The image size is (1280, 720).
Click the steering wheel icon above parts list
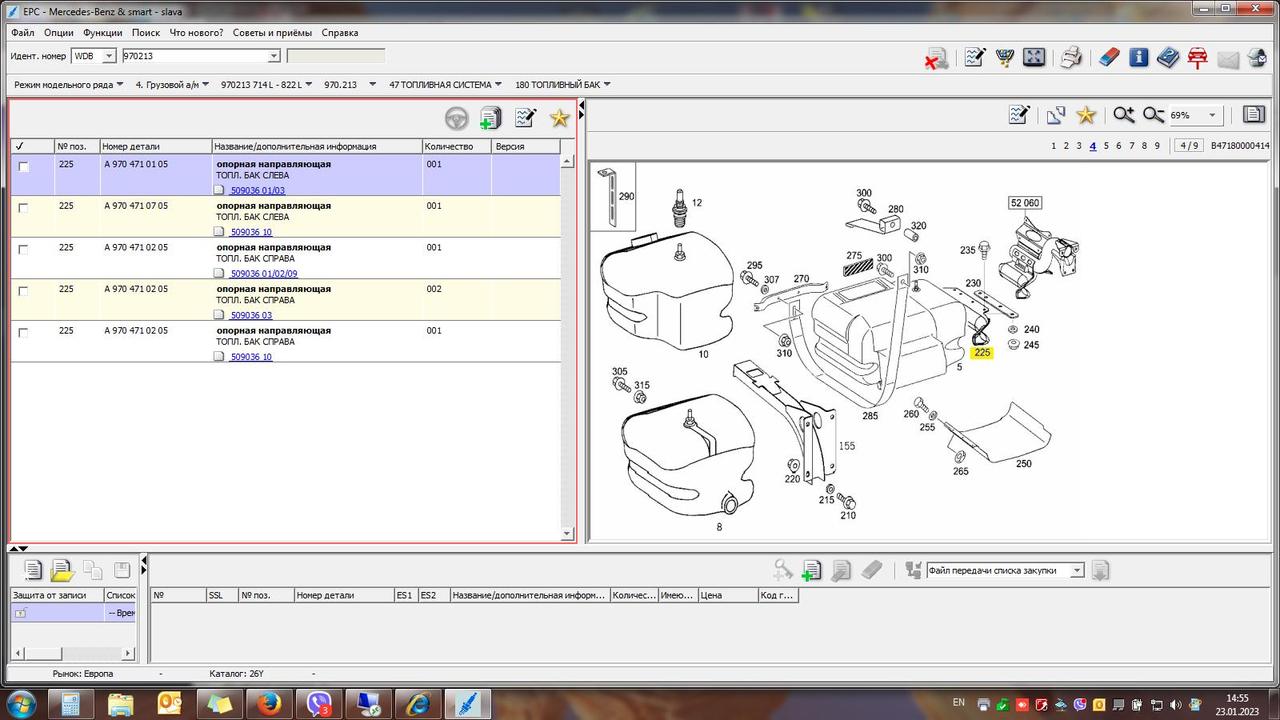456,119
